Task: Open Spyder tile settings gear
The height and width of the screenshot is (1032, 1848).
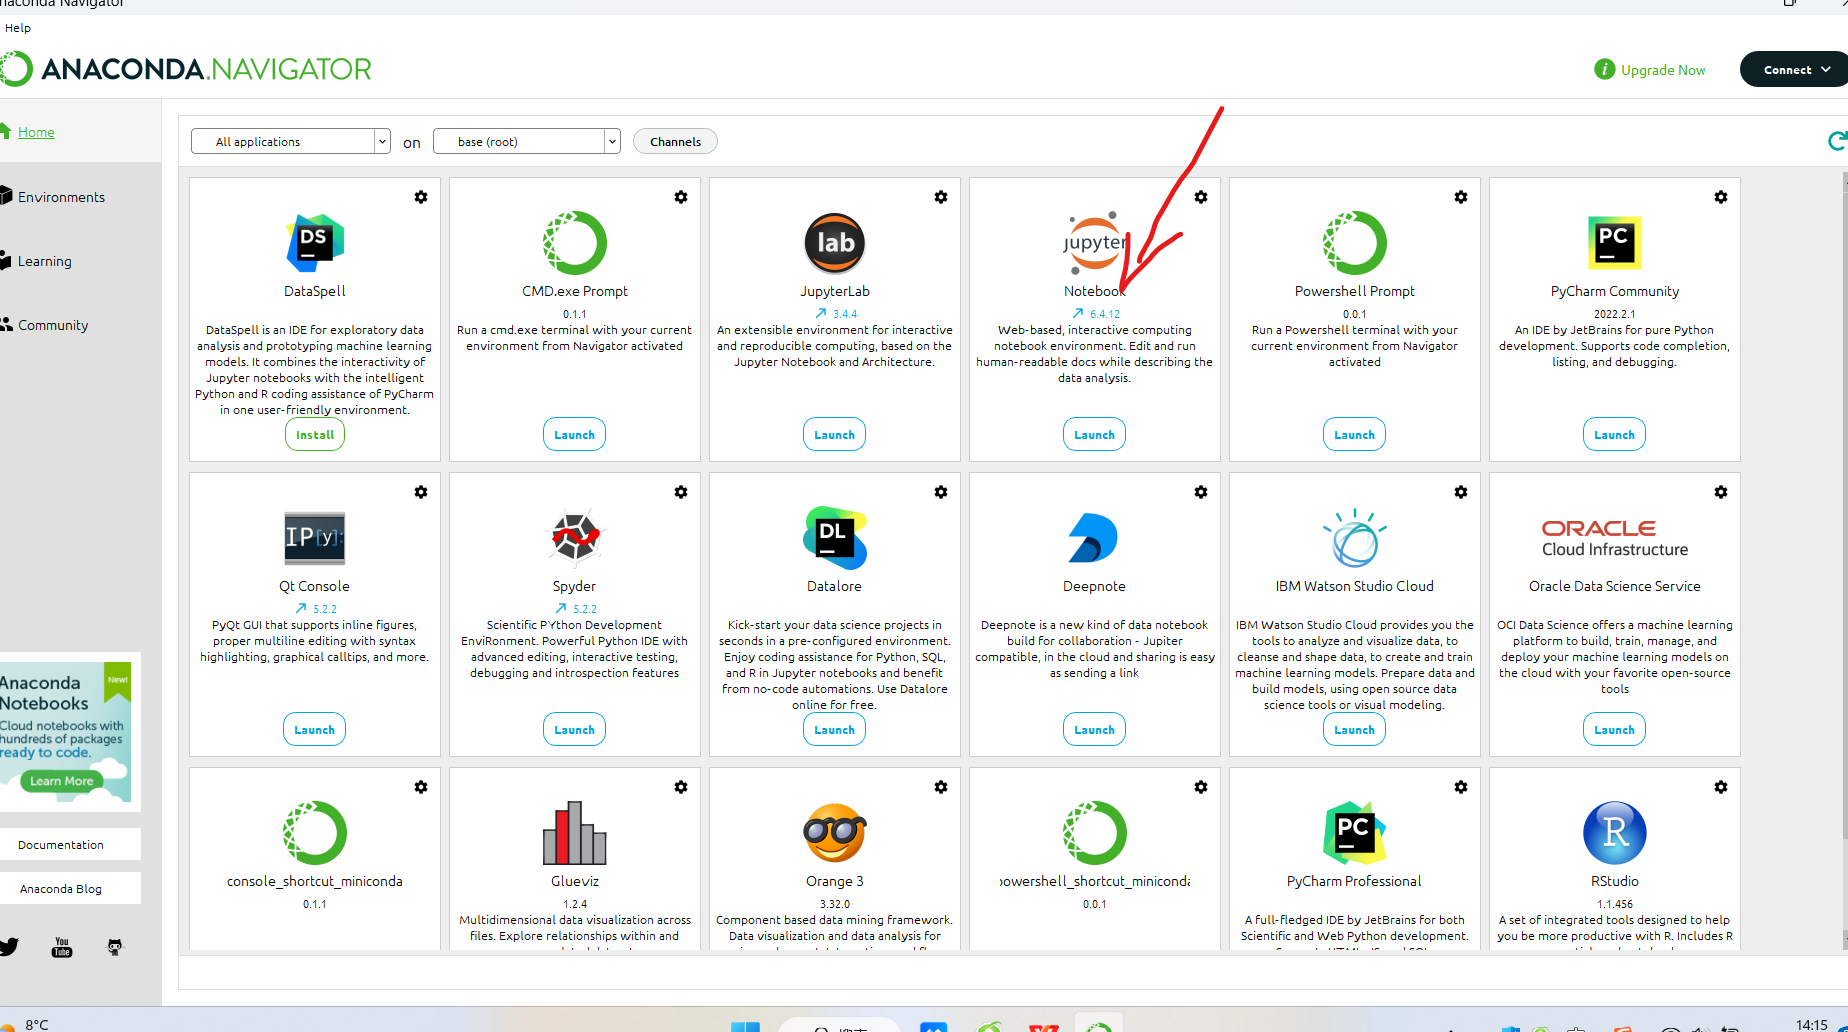Action: click(x=681, y=492)
